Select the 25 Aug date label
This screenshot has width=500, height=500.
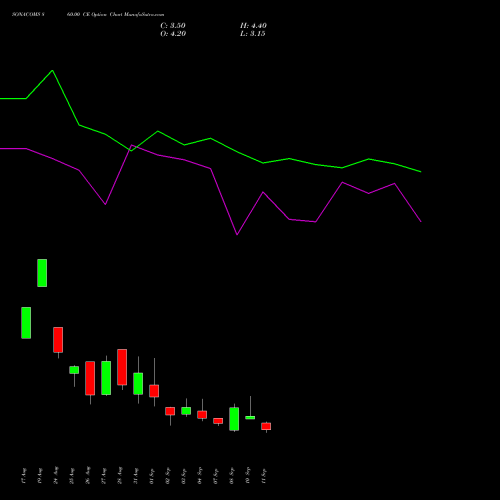tap(72, 476)
